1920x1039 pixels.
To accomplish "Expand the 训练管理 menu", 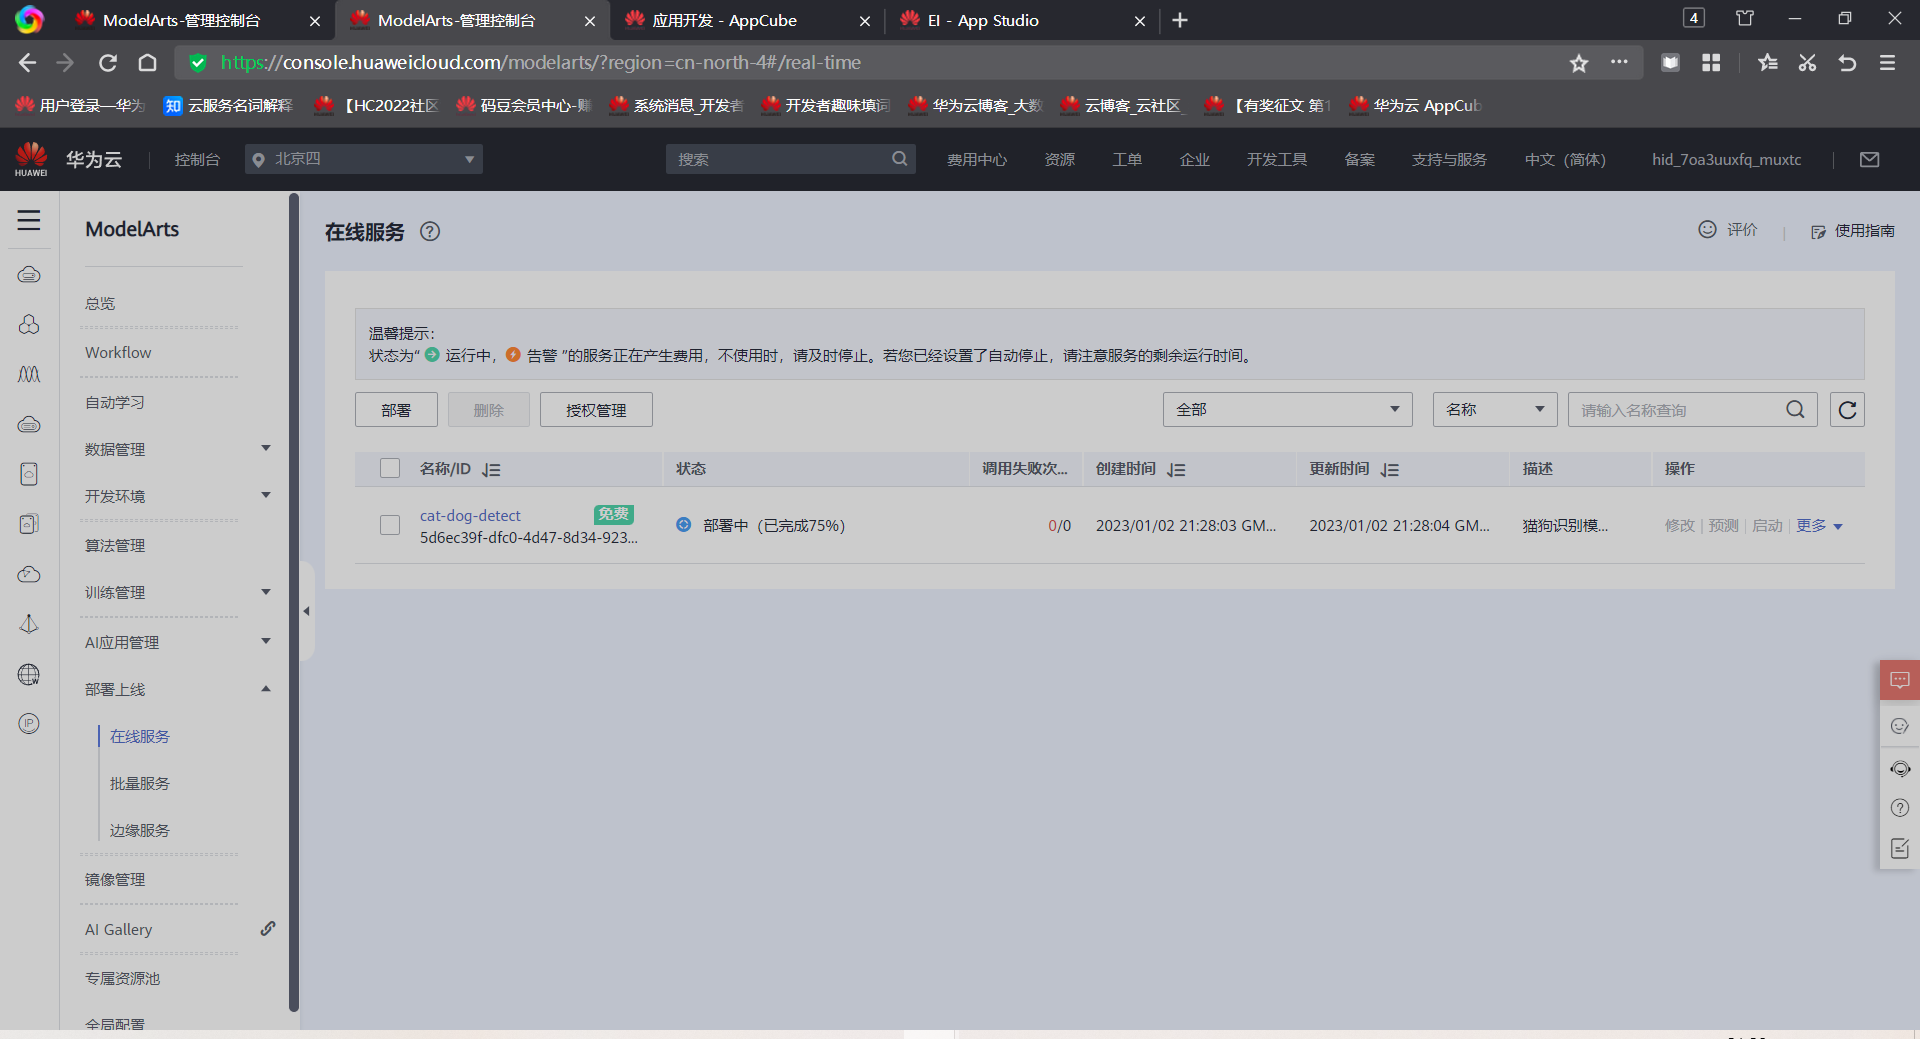I will coord(266,592).
